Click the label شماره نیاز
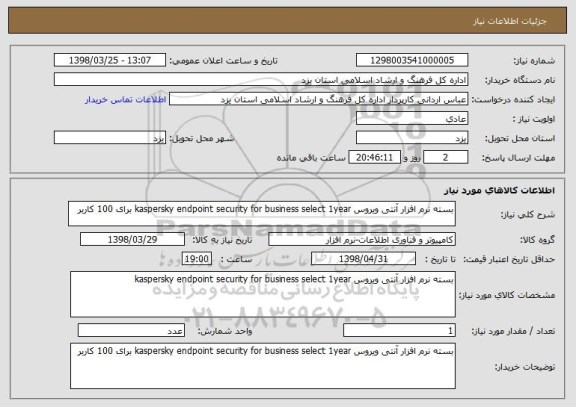 (x=534, y=61)
